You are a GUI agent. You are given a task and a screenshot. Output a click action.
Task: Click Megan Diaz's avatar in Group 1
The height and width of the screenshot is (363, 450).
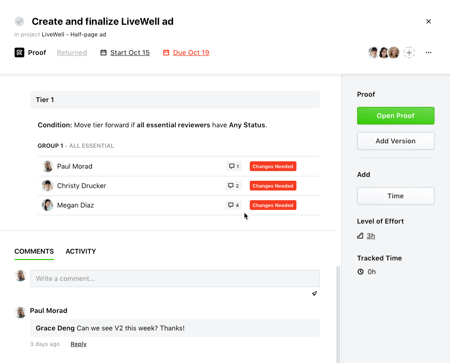[48, 205]
